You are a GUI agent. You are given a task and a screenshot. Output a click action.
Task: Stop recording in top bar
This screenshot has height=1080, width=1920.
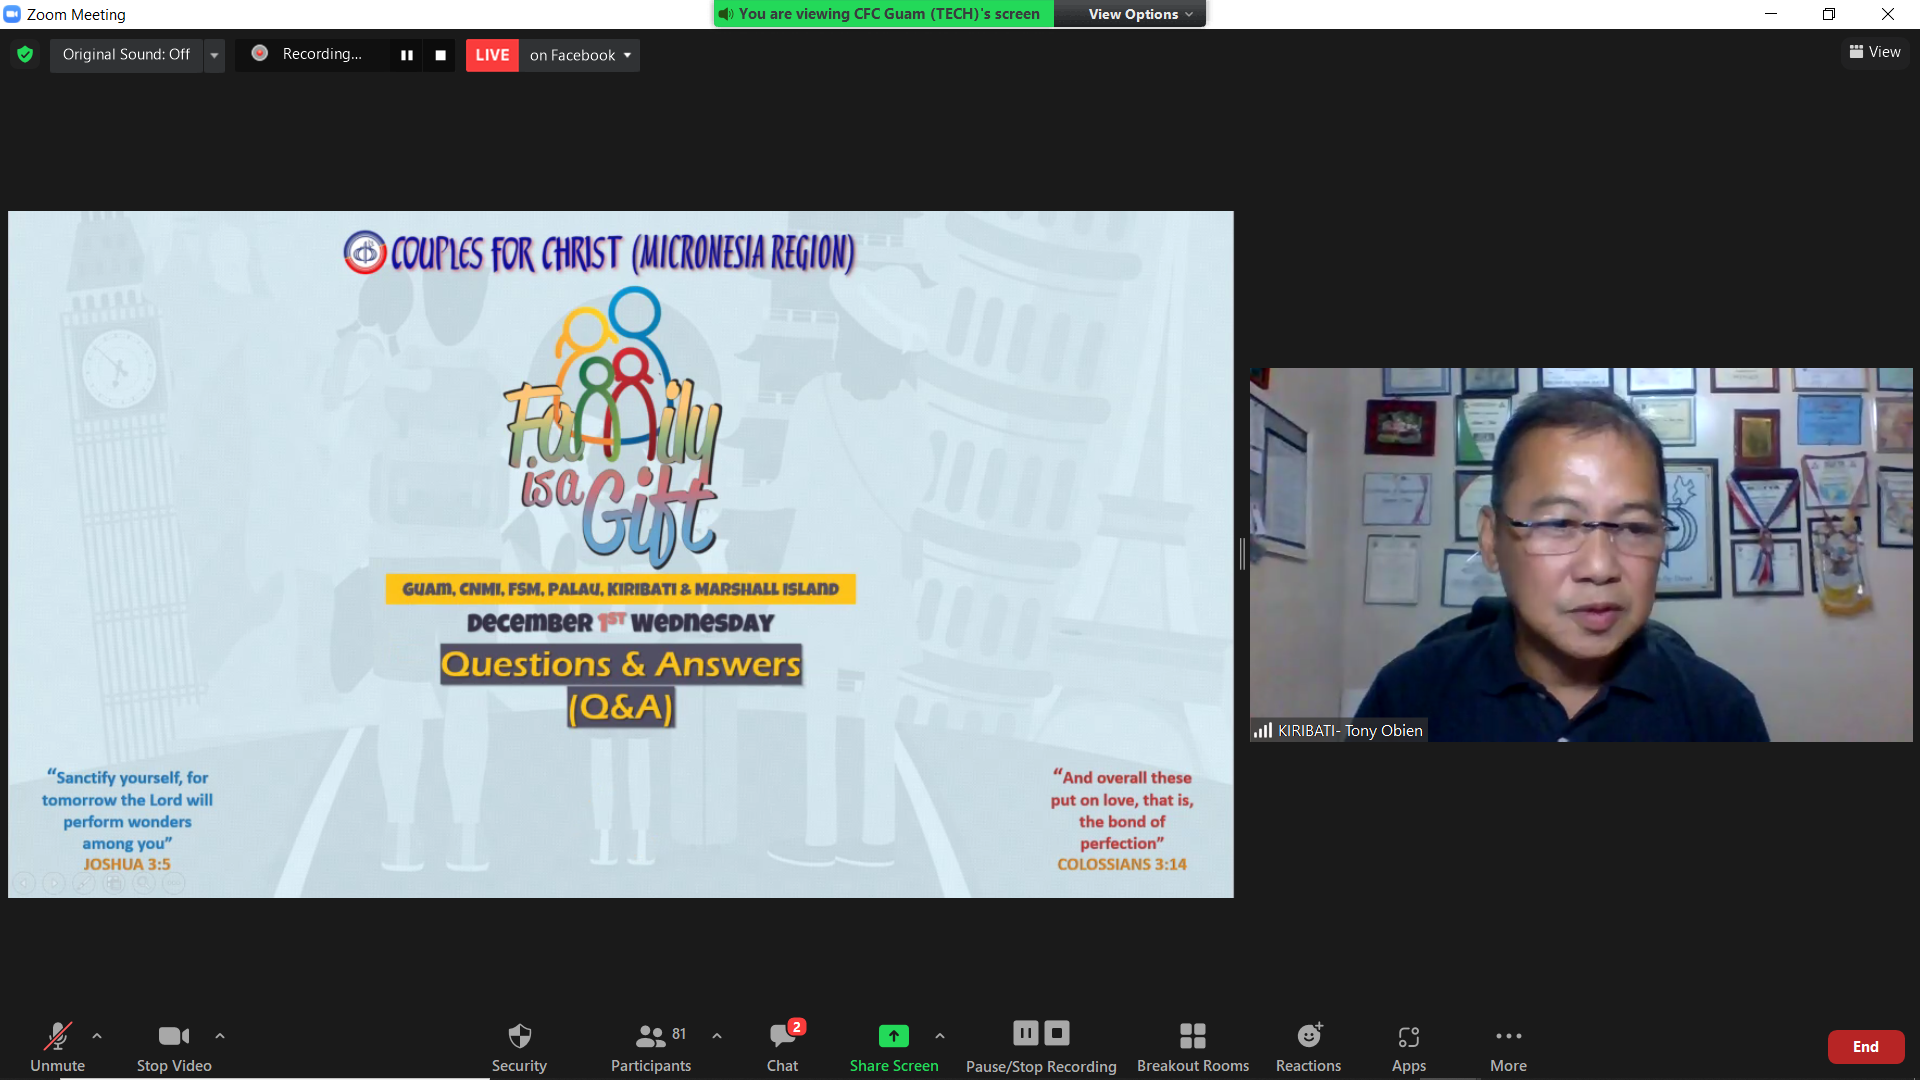[x=441, y=55]
